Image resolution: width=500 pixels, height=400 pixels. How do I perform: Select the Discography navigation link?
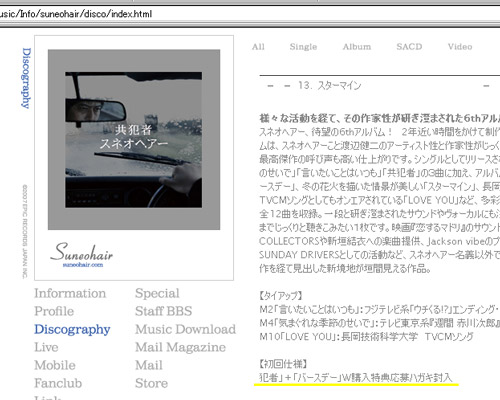pos(72,330)
